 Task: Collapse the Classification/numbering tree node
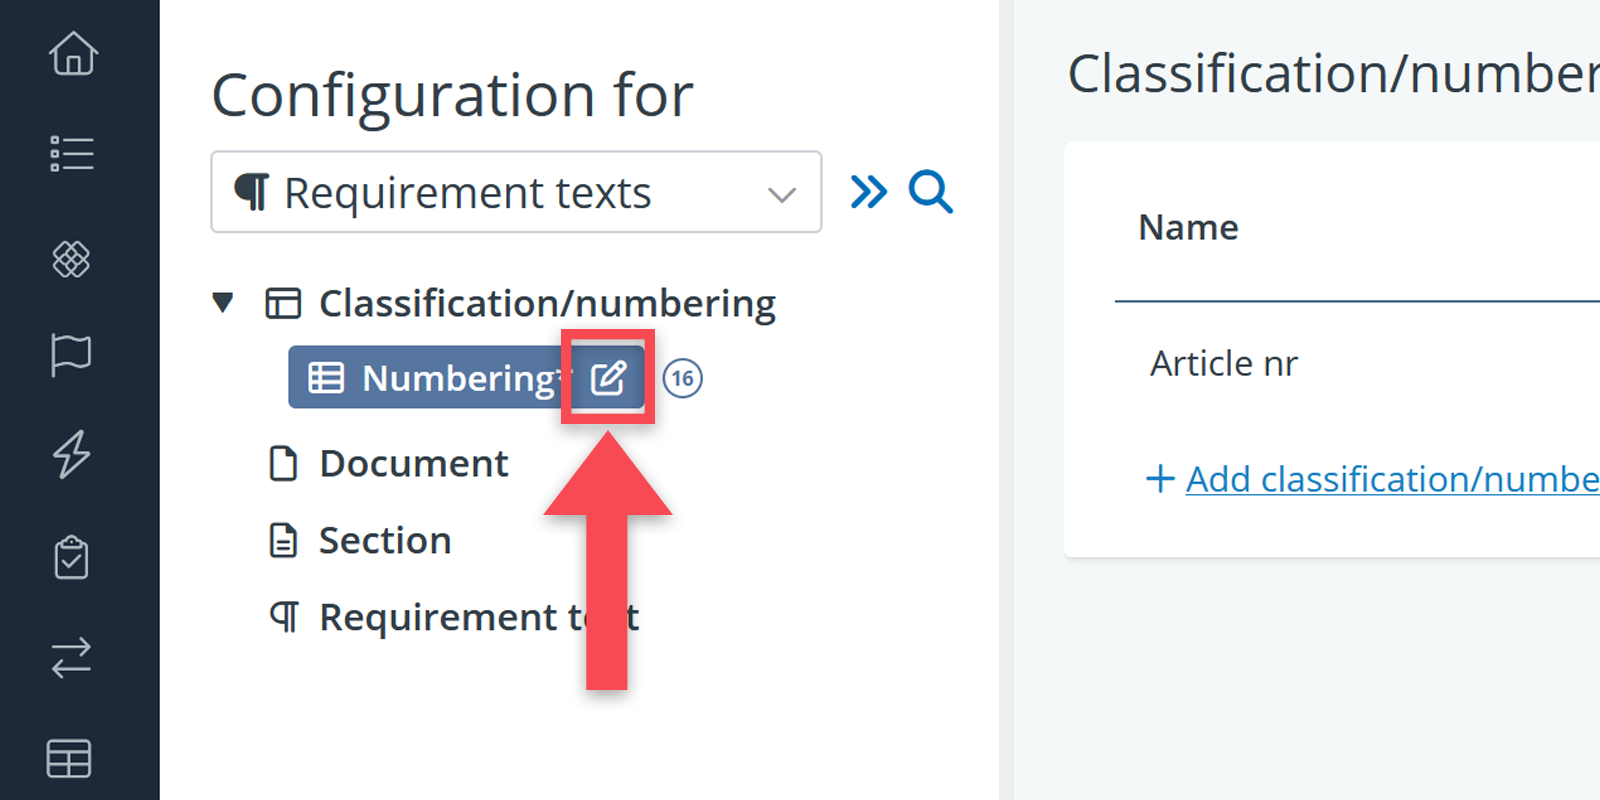pos(223,302)
